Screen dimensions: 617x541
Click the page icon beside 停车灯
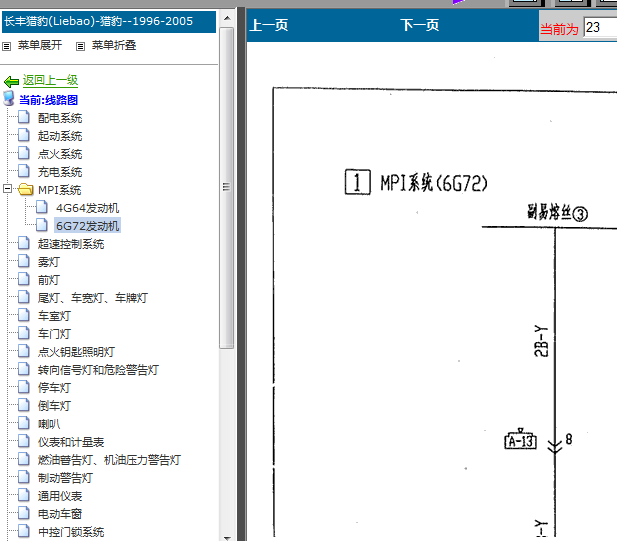[24, 387]
